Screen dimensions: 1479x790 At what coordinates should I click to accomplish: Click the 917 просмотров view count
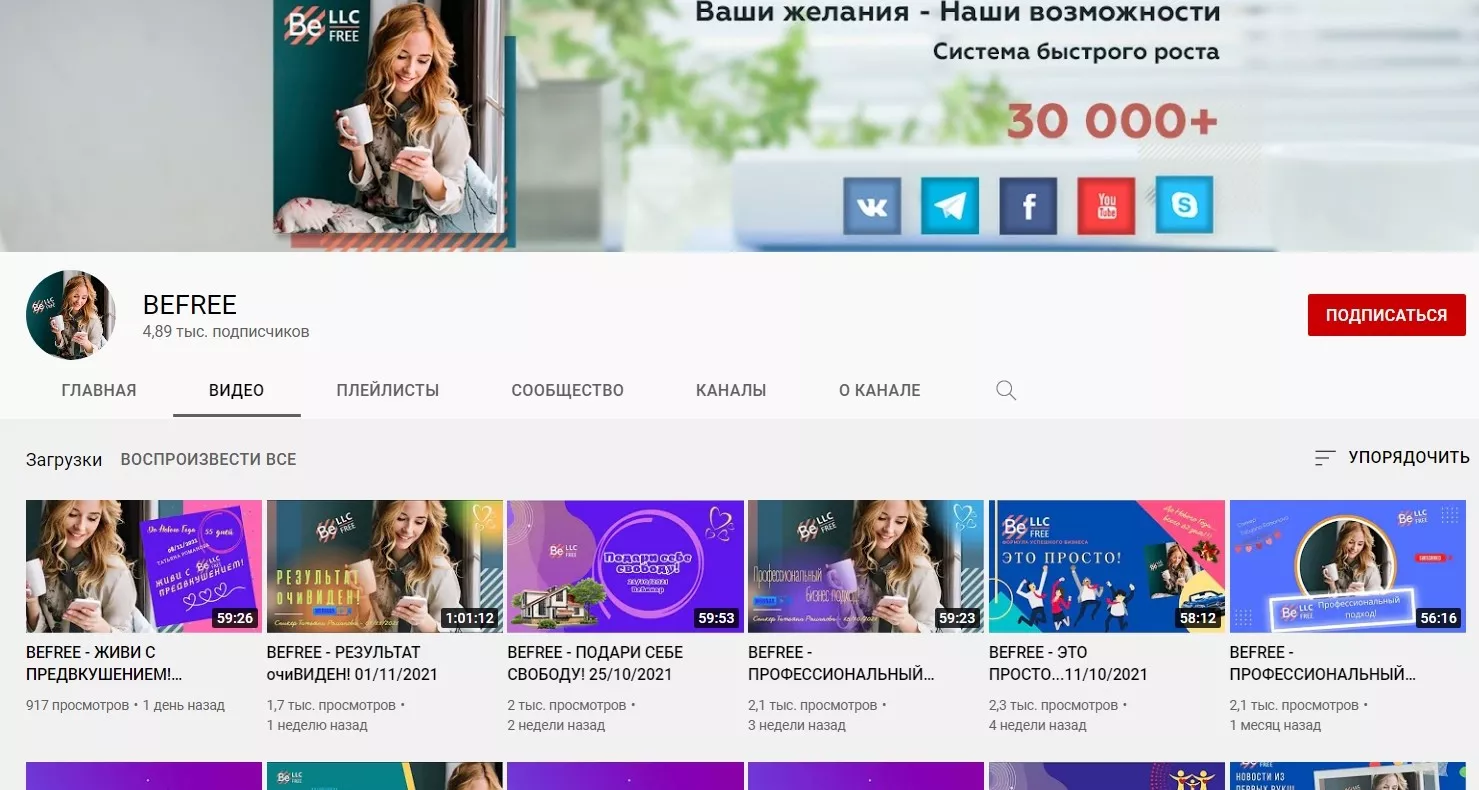77,705
